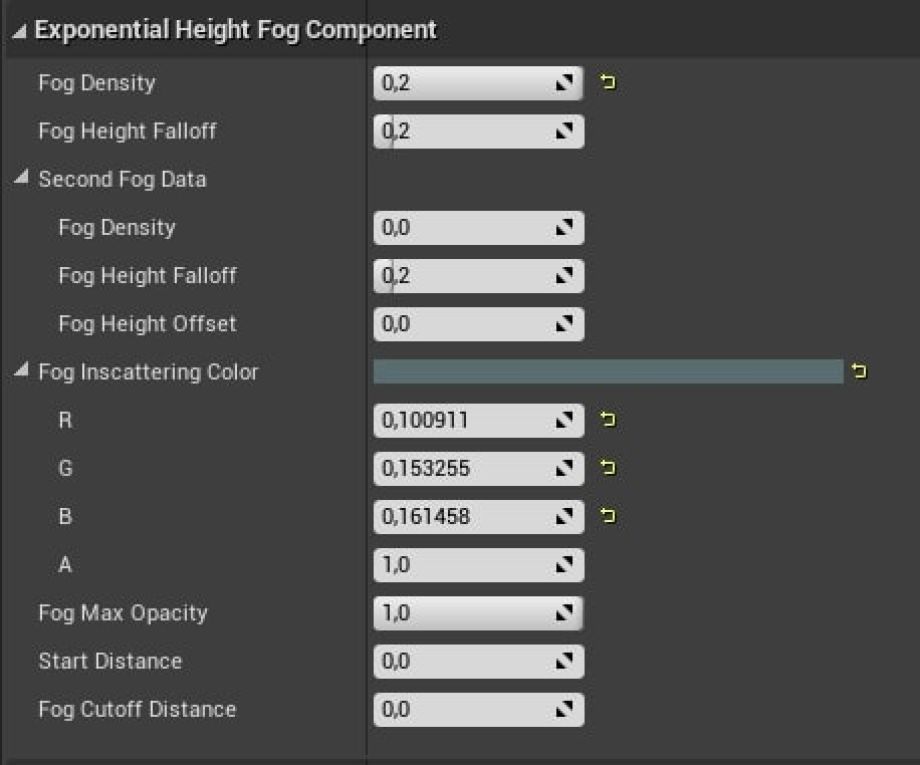Viewport: 920px width, 765px height.
Task: Collapse the Second Fog Data group
Action: pyautogui.click(x=21, y=179)
